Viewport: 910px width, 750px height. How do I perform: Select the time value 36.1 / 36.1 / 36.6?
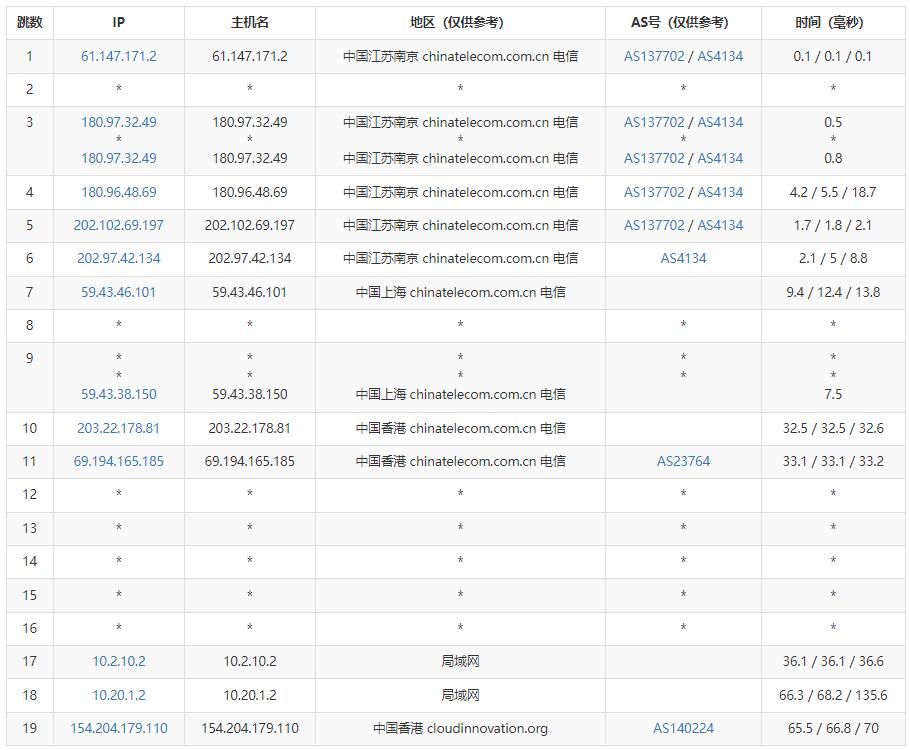pos(833,661)
